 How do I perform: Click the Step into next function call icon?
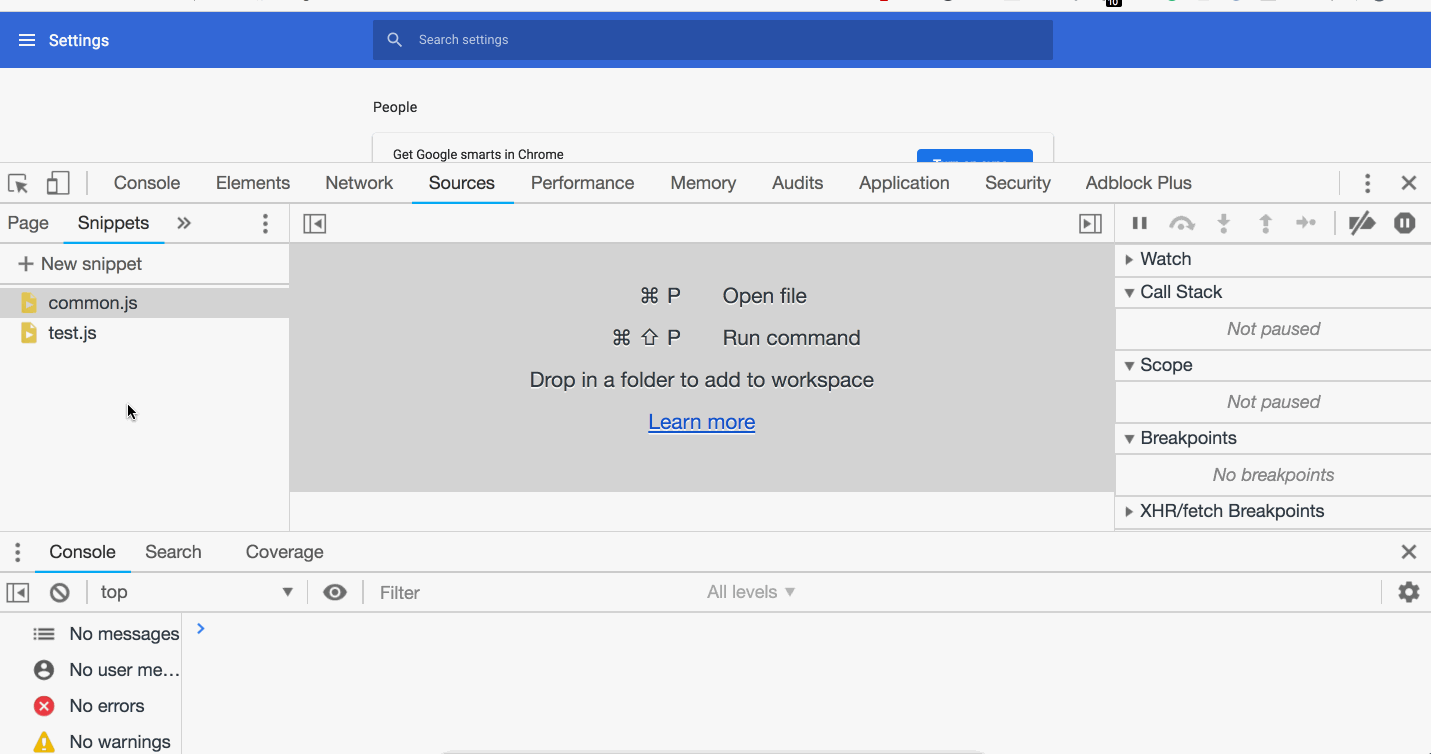click(1223, 223)
